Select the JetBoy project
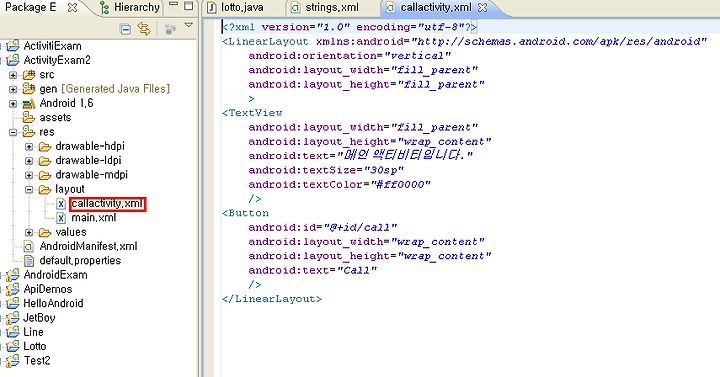The height and width of the screenshot is (377, 720). (39, 318)
